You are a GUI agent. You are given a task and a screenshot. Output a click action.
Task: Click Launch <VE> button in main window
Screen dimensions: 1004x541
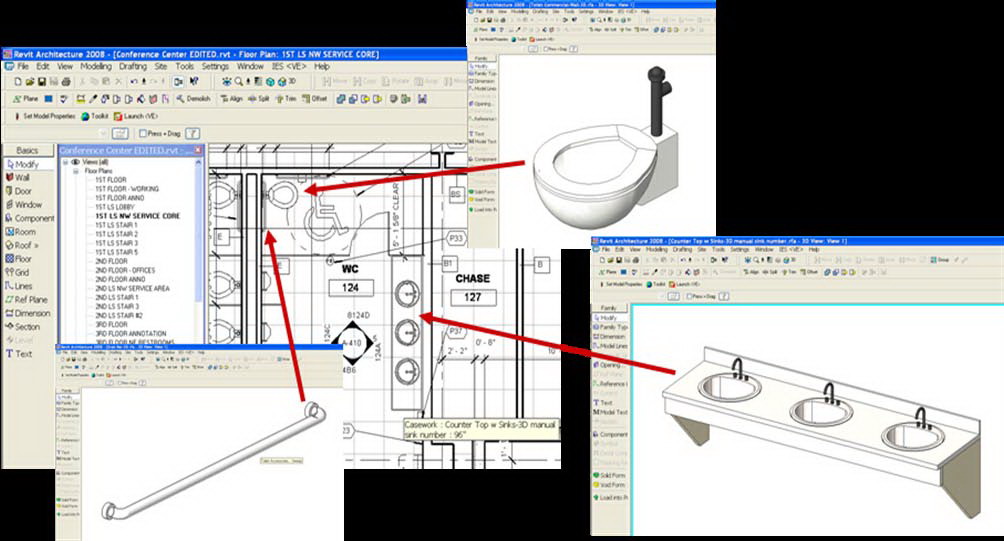point(136,117)
